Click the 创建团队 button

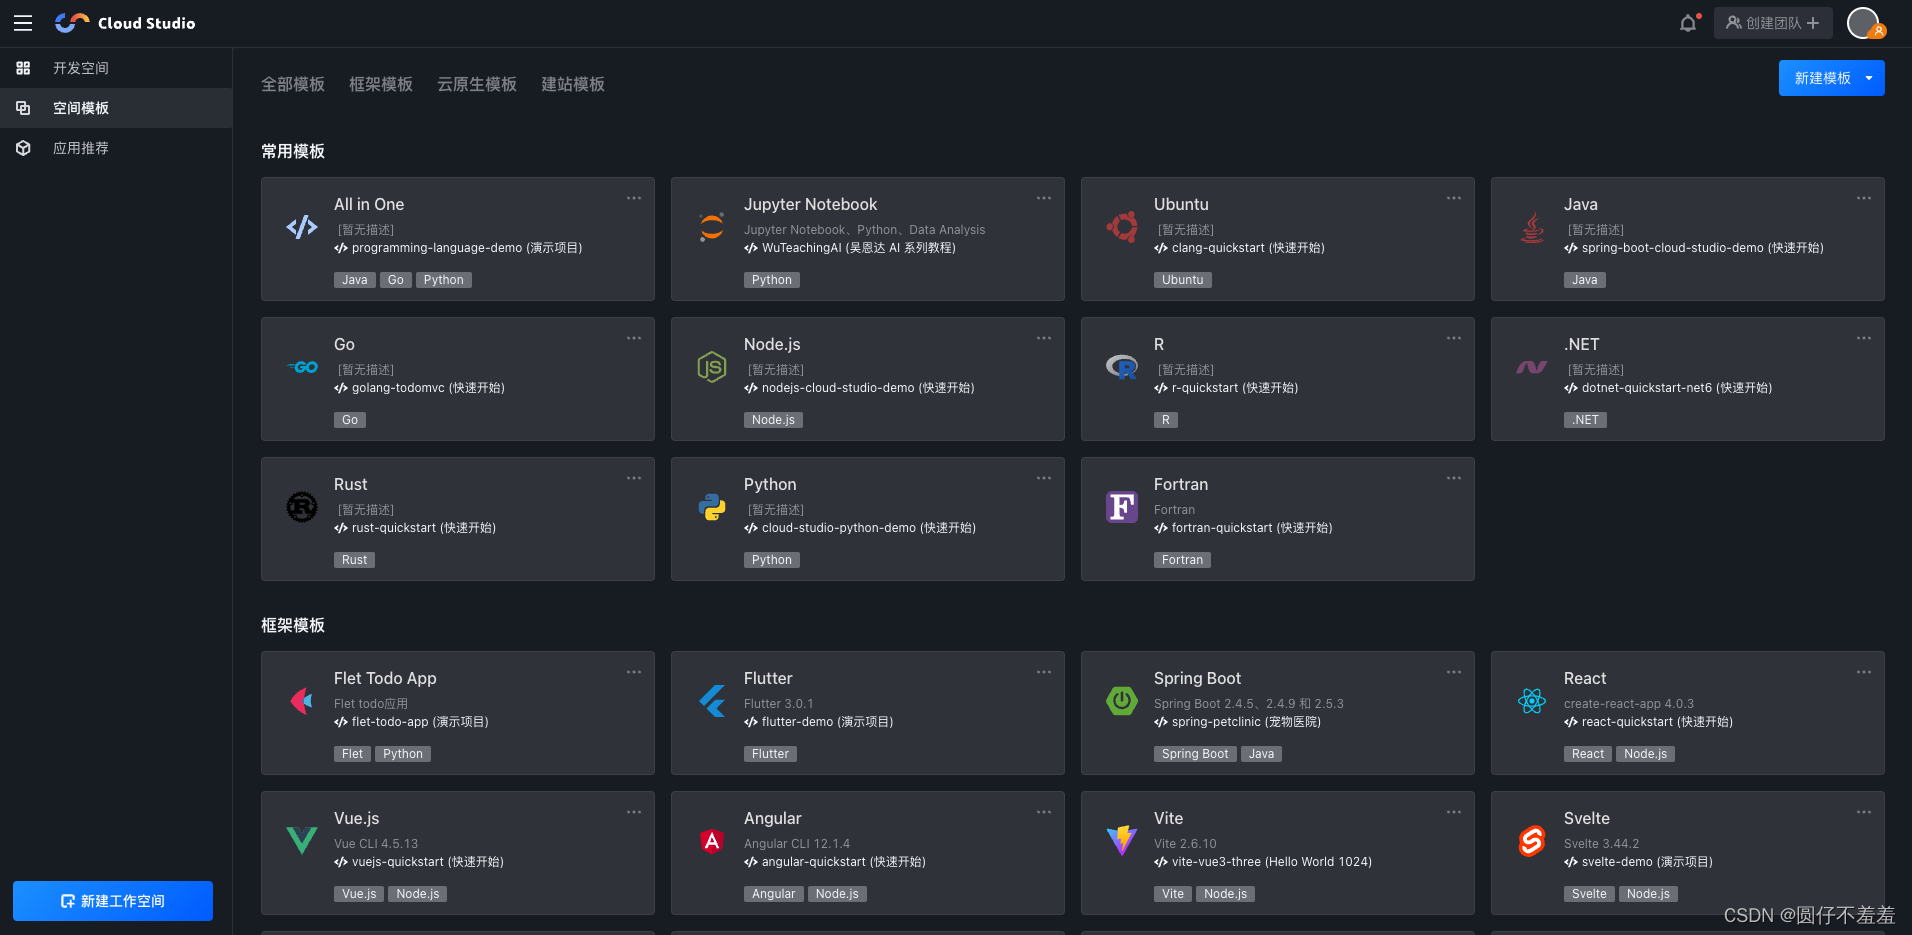pyautogui.click(x=1773, y=23)
